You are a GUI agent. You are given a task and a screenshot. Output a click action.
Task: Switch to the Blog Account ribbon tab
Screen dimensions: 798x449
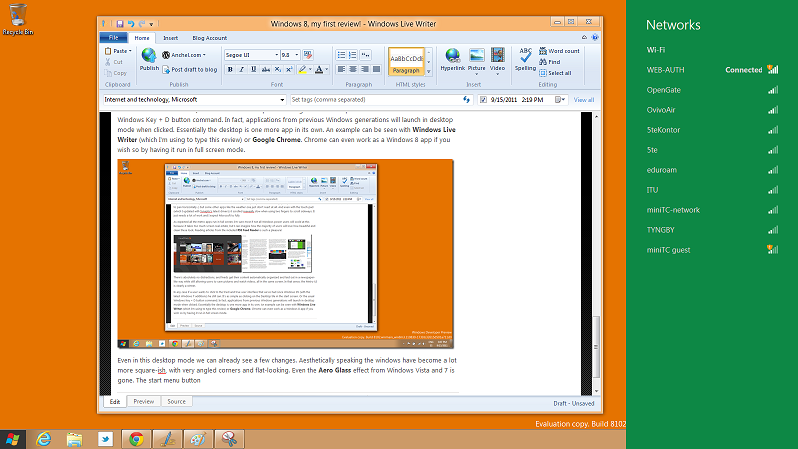(x=210, y=38)
